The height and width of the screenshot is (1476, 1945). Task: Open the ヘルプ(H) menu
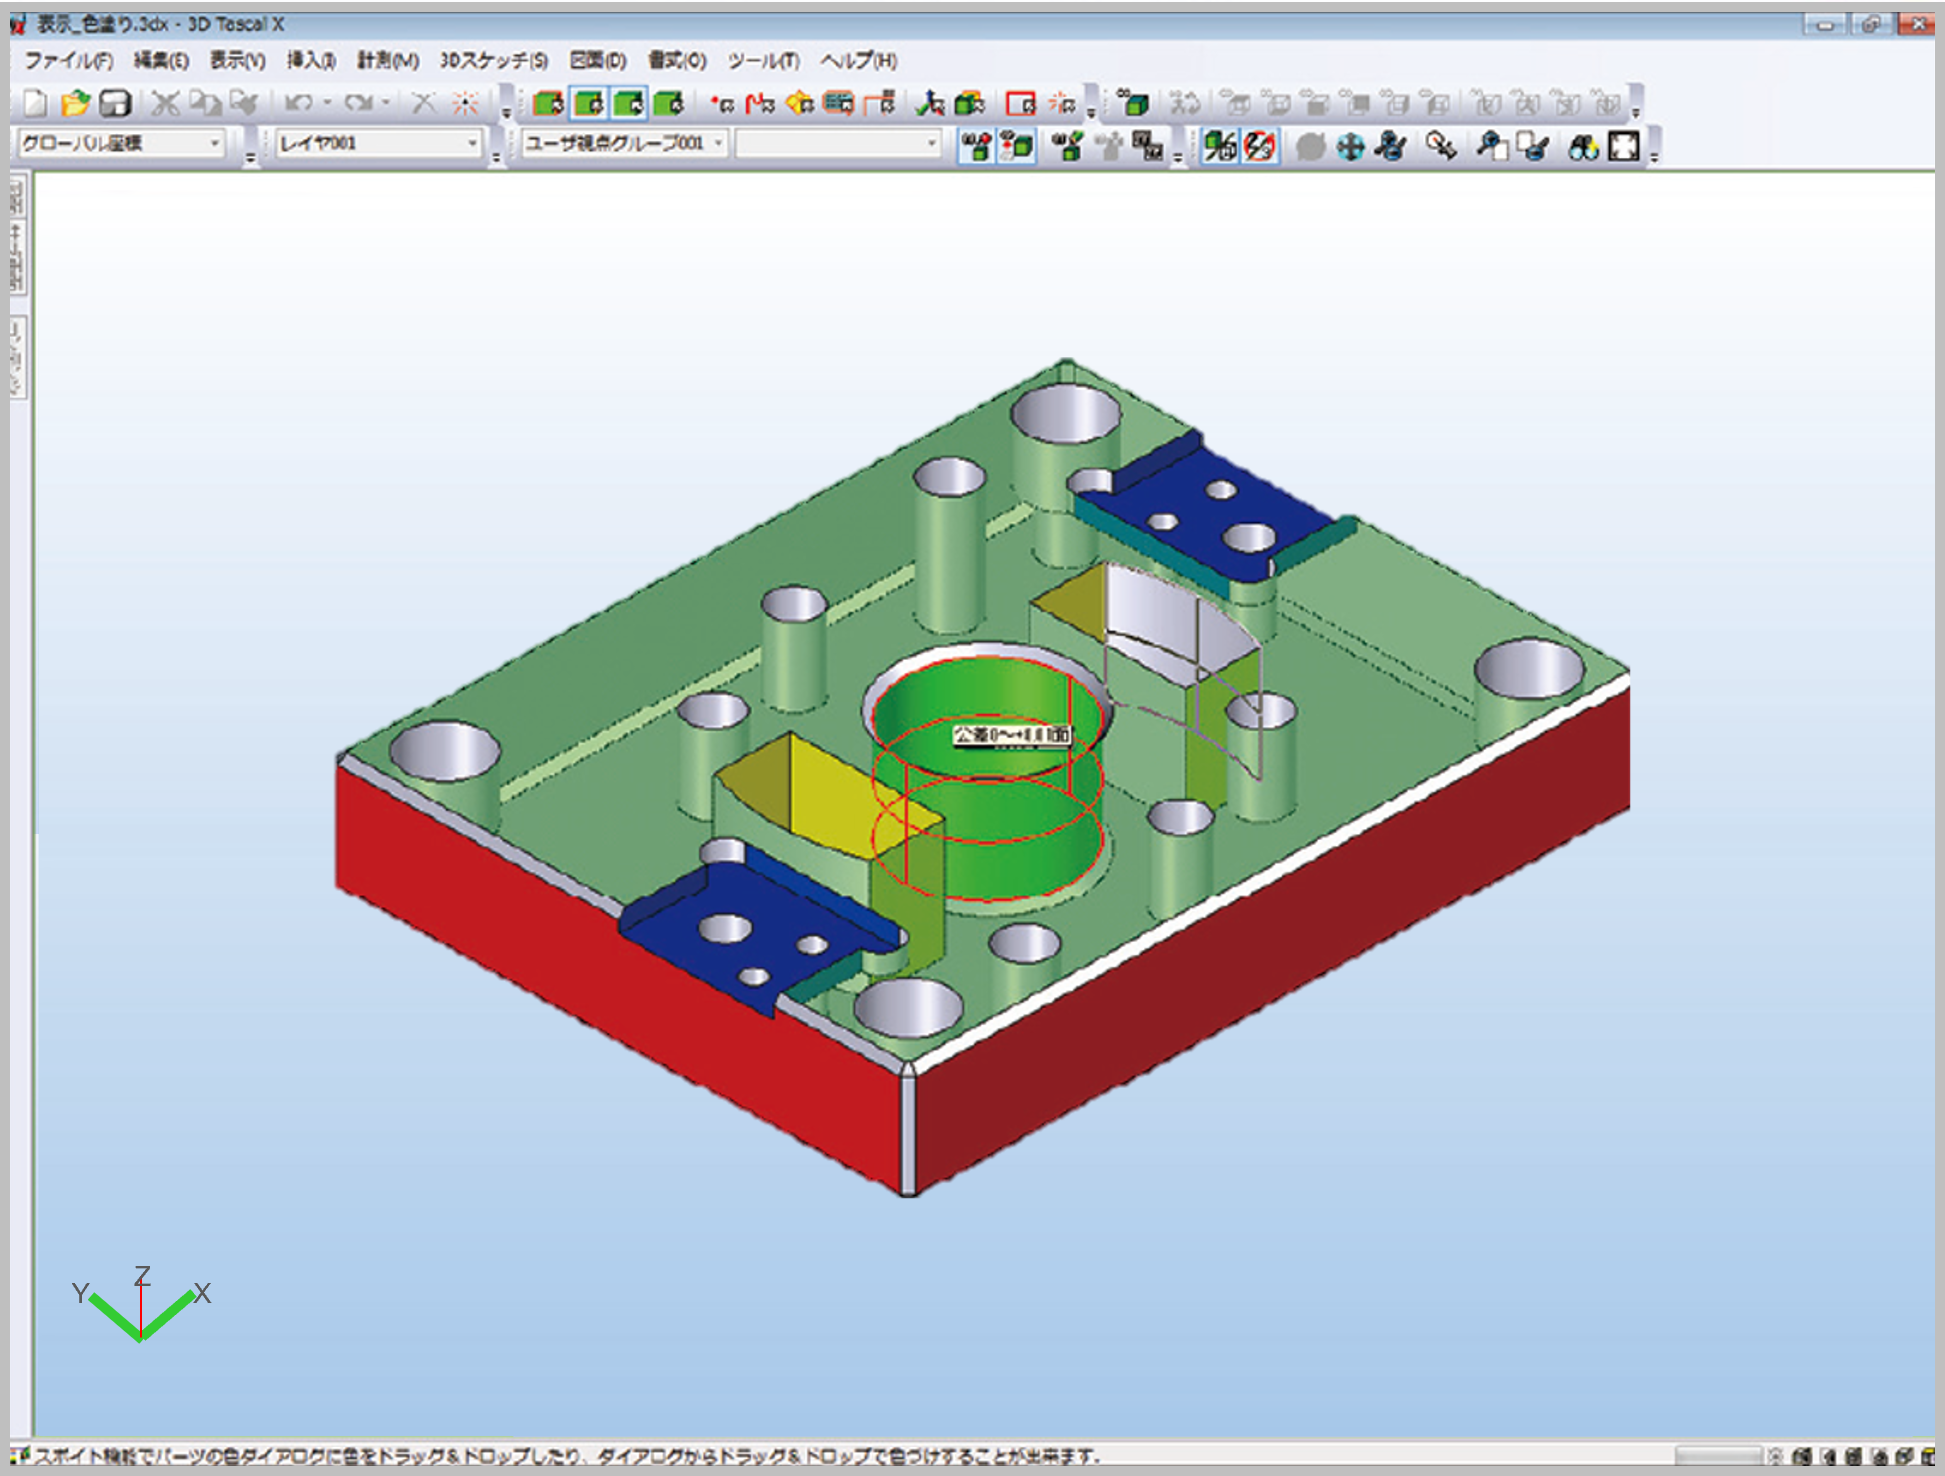click(859, 61)
